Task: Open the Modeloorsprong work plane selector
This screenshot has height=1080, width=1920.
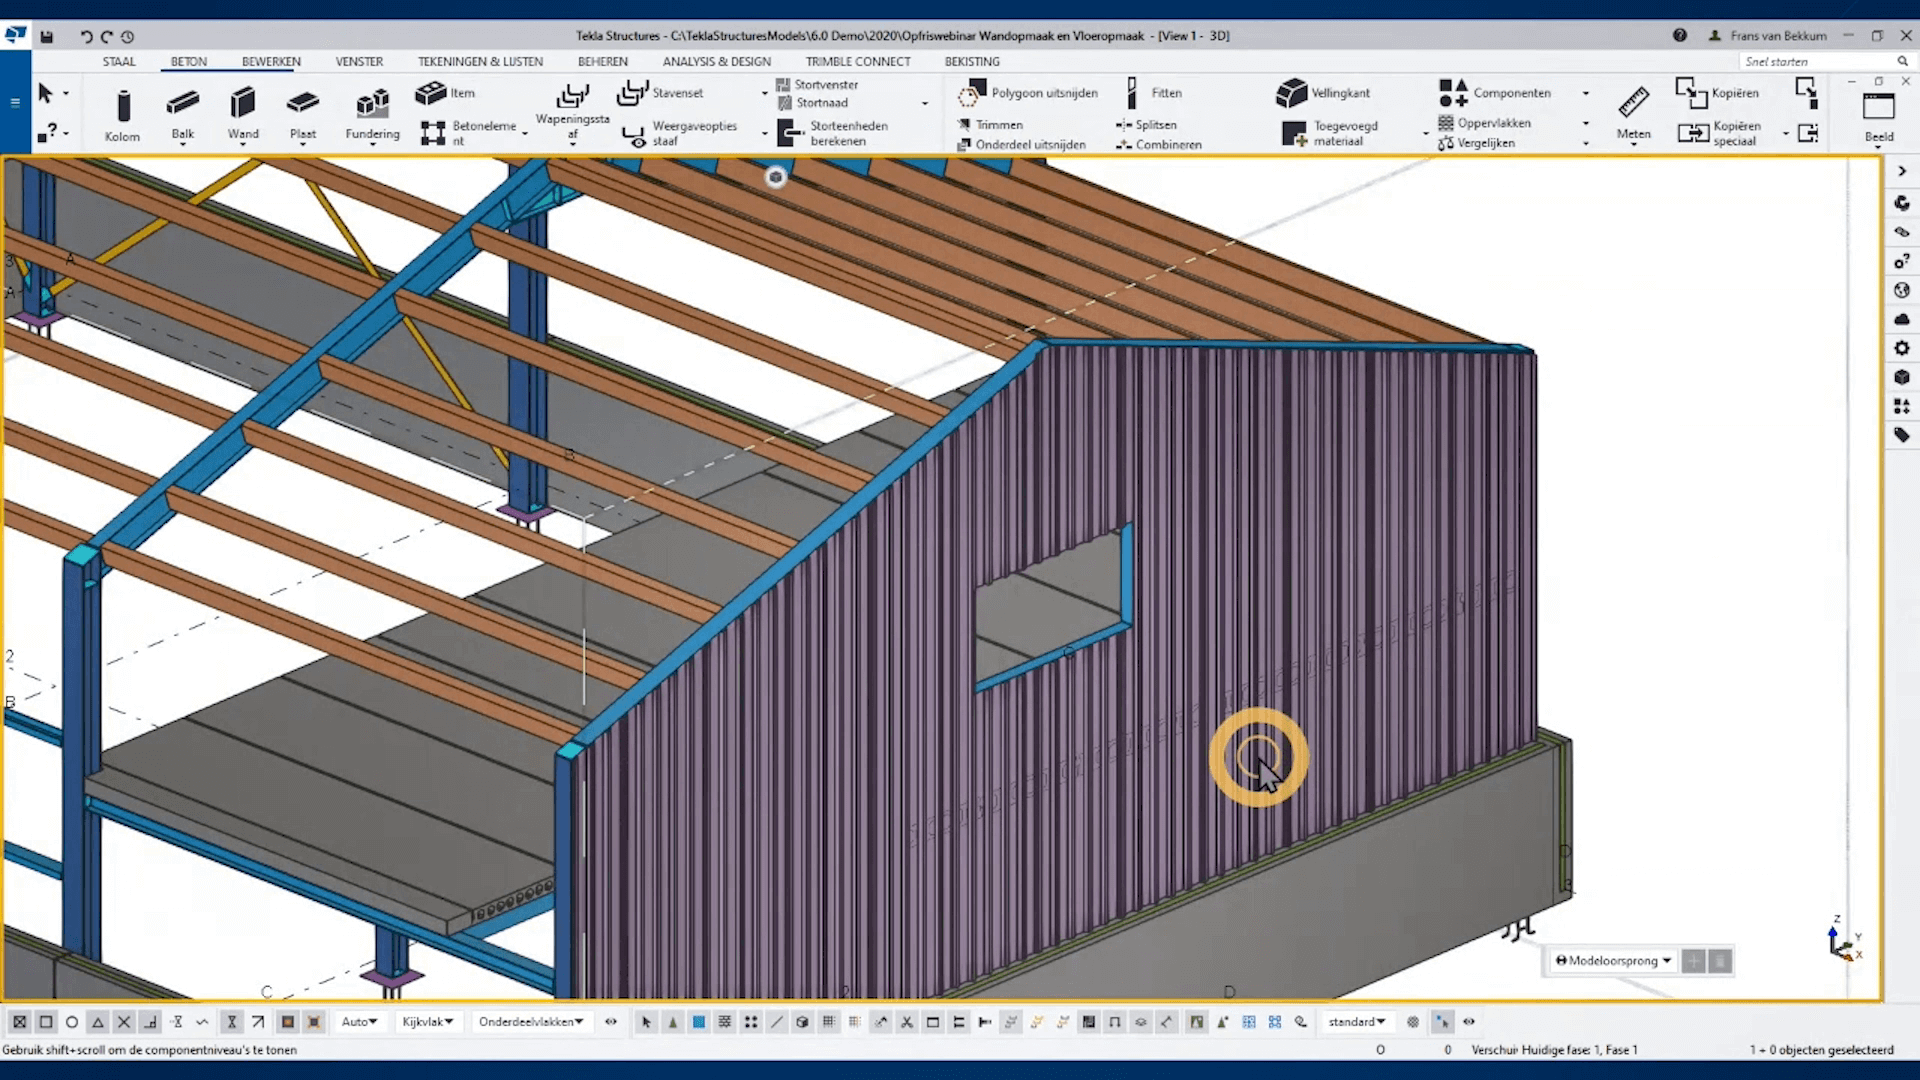Action: 1613,961
